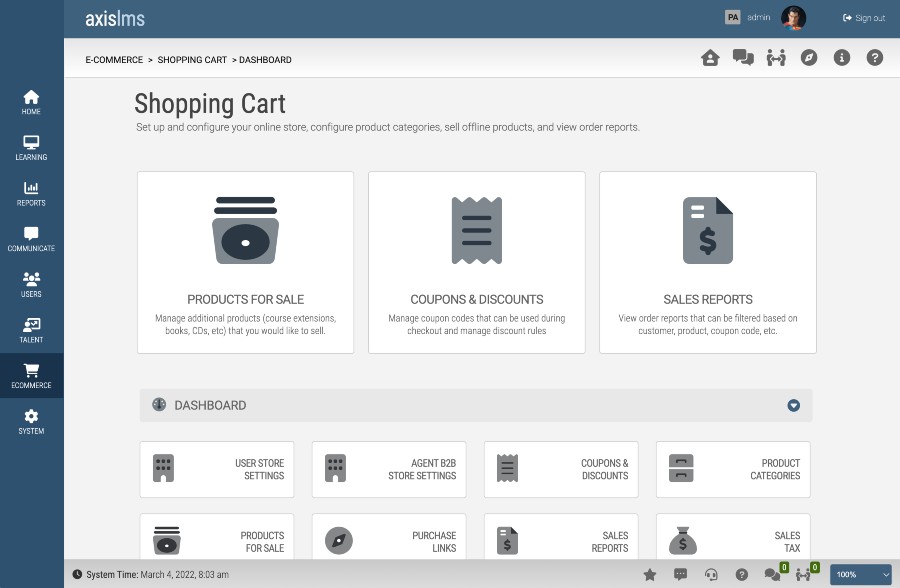The height and width of the screenshot is (588, 900).
Task: Open the support headset icon in bottom bar
Action: click(711, 574)
